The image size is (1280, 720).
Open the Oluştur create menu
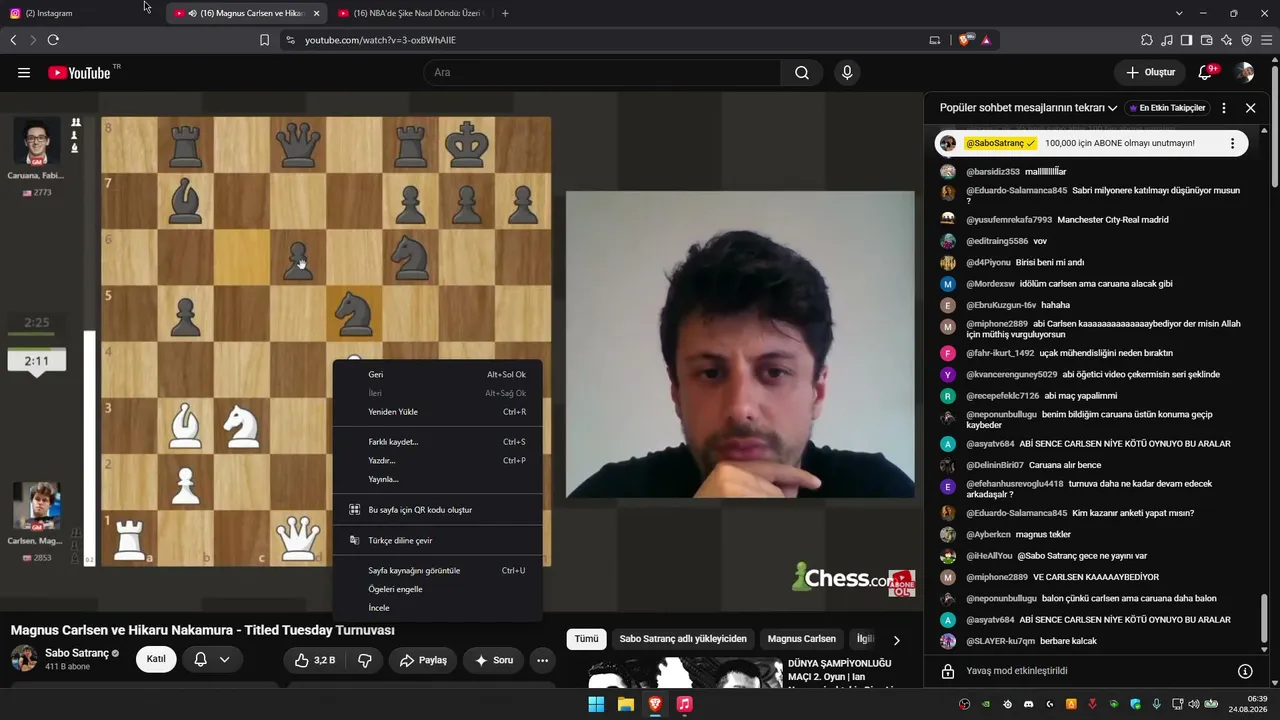point(1150,73)
